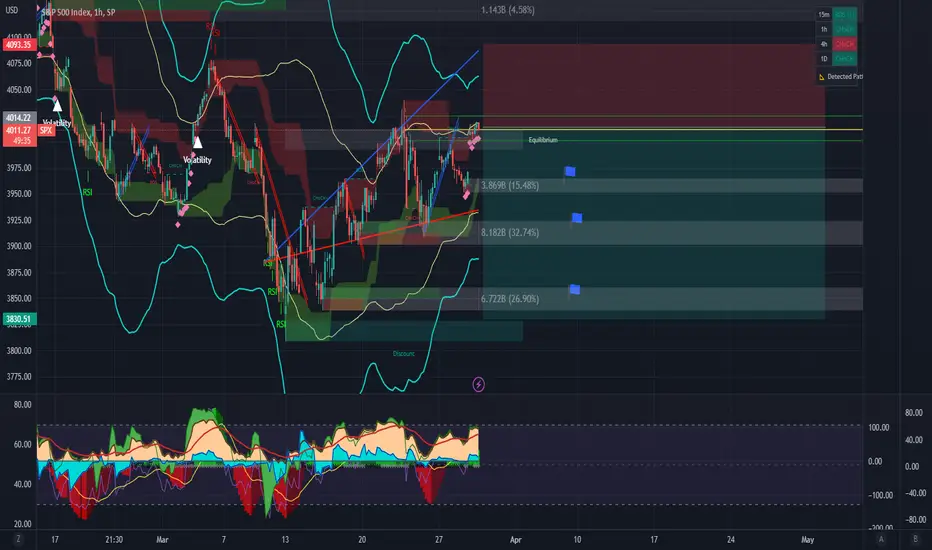Select the green 3830.51 price label

point(18,319)
